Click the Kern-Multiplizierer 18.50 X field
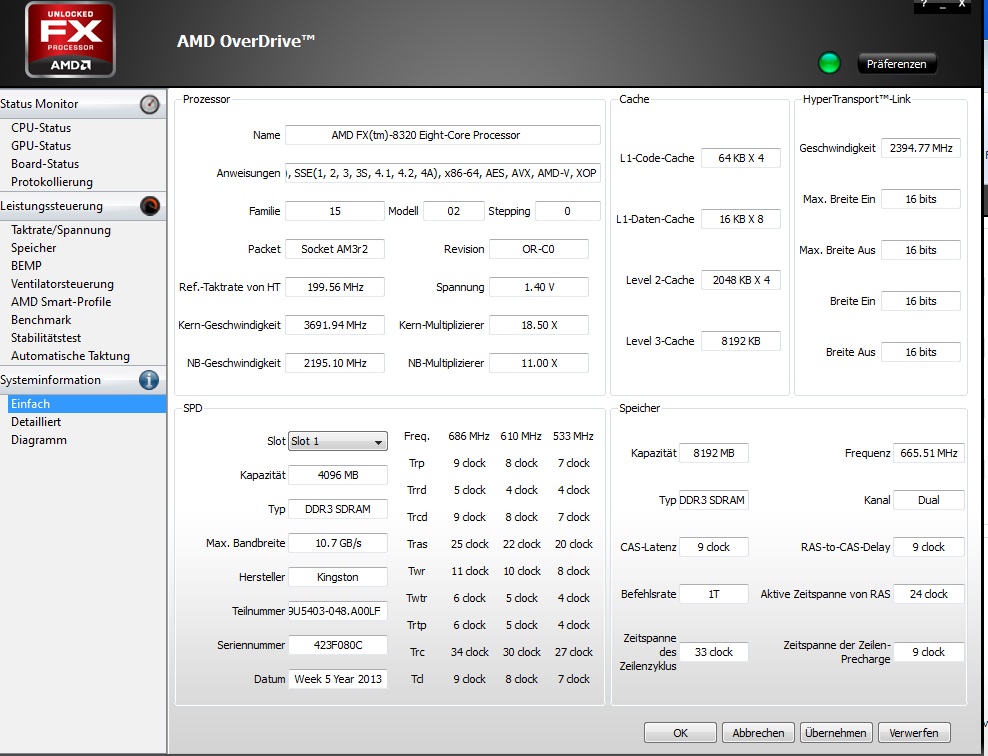988x756 pixels. click(x=539, y=325)
